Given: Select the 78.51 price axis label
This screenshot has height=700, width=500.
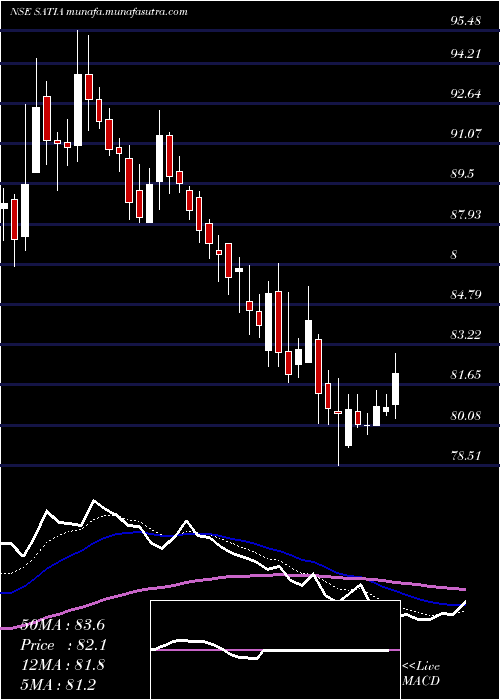Looking at the screenshot, I should pyautogui.click(x=466, y=456).
